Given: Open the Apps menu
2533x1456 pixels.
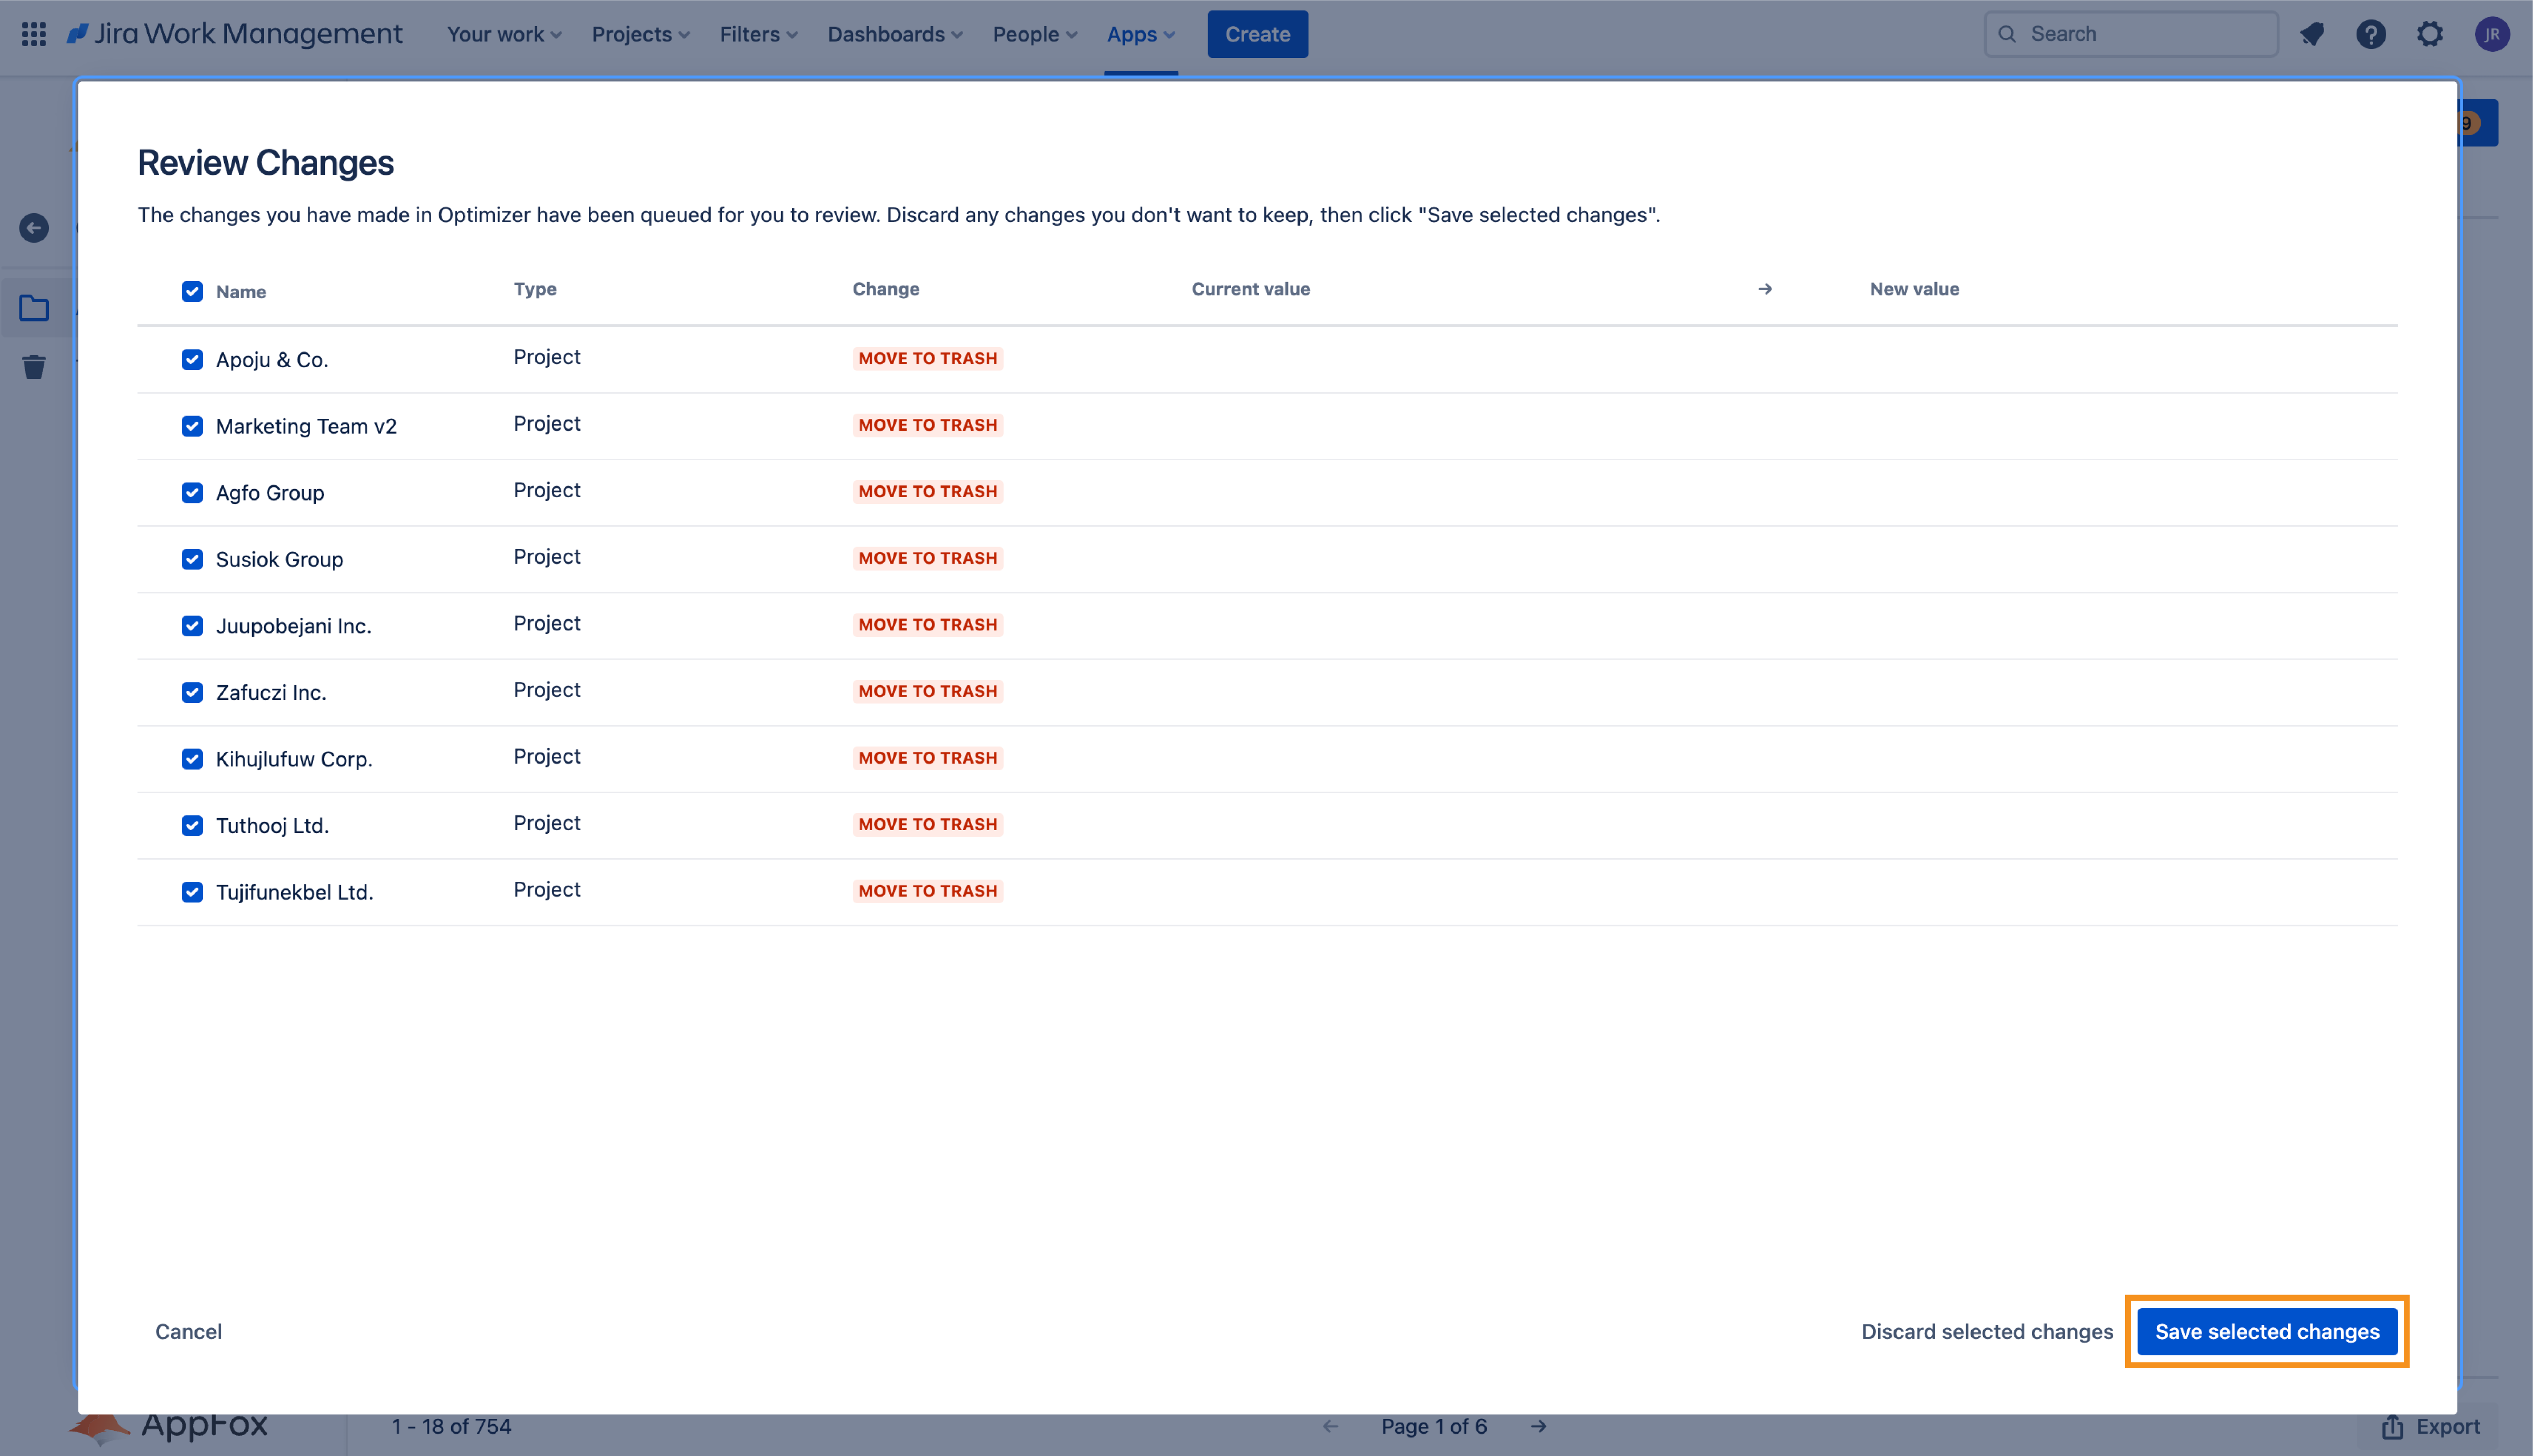Looking at the screenshot, I should point(1140,34).
